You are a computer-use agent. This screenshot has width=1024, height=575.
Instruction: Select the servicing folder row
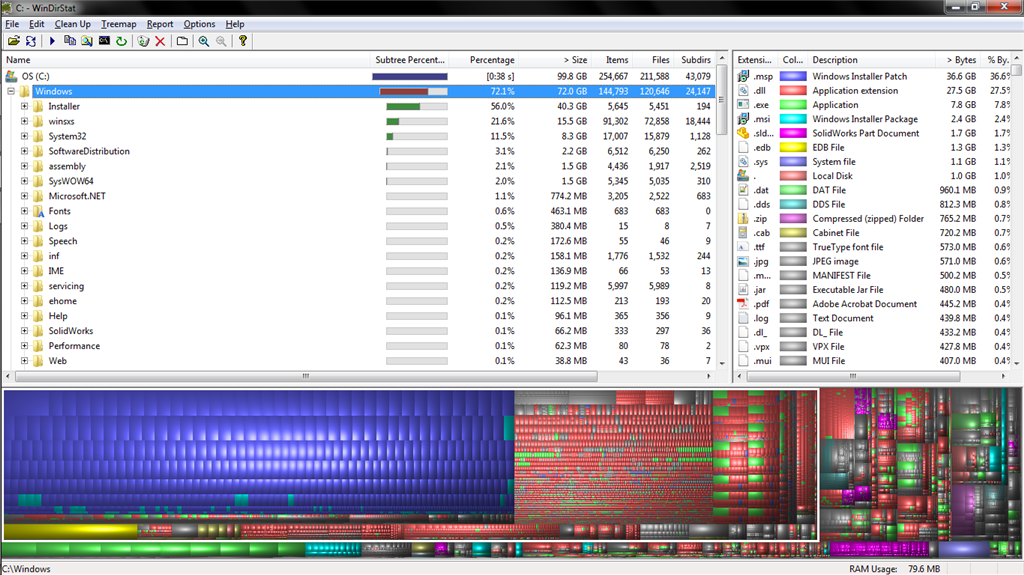(358, 286)
